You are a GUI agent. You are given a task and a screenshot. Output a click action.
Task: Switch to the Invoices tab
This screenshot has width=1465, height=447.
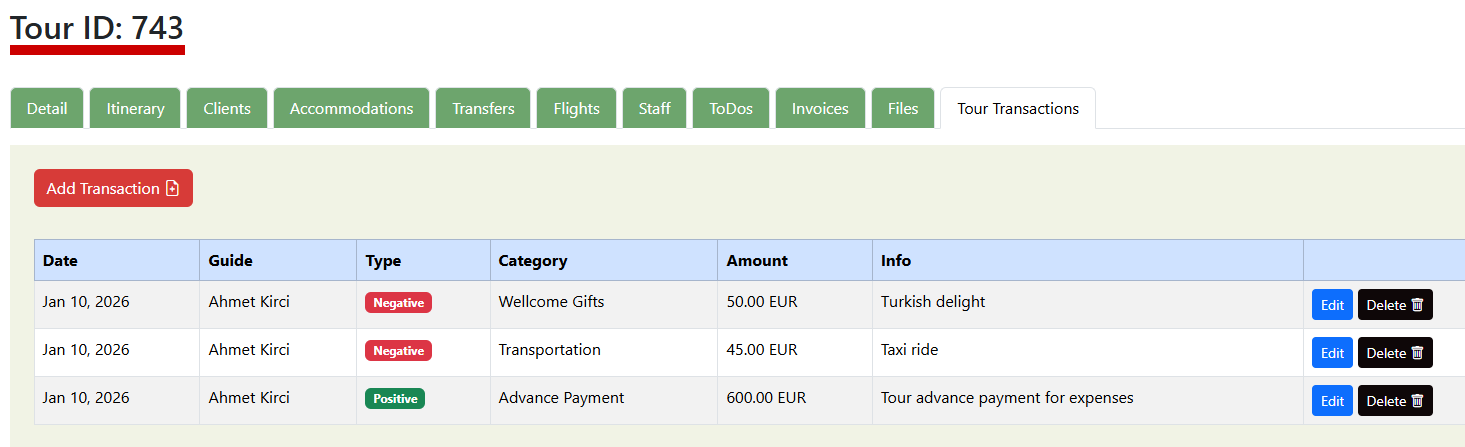(x=820, y=108)
